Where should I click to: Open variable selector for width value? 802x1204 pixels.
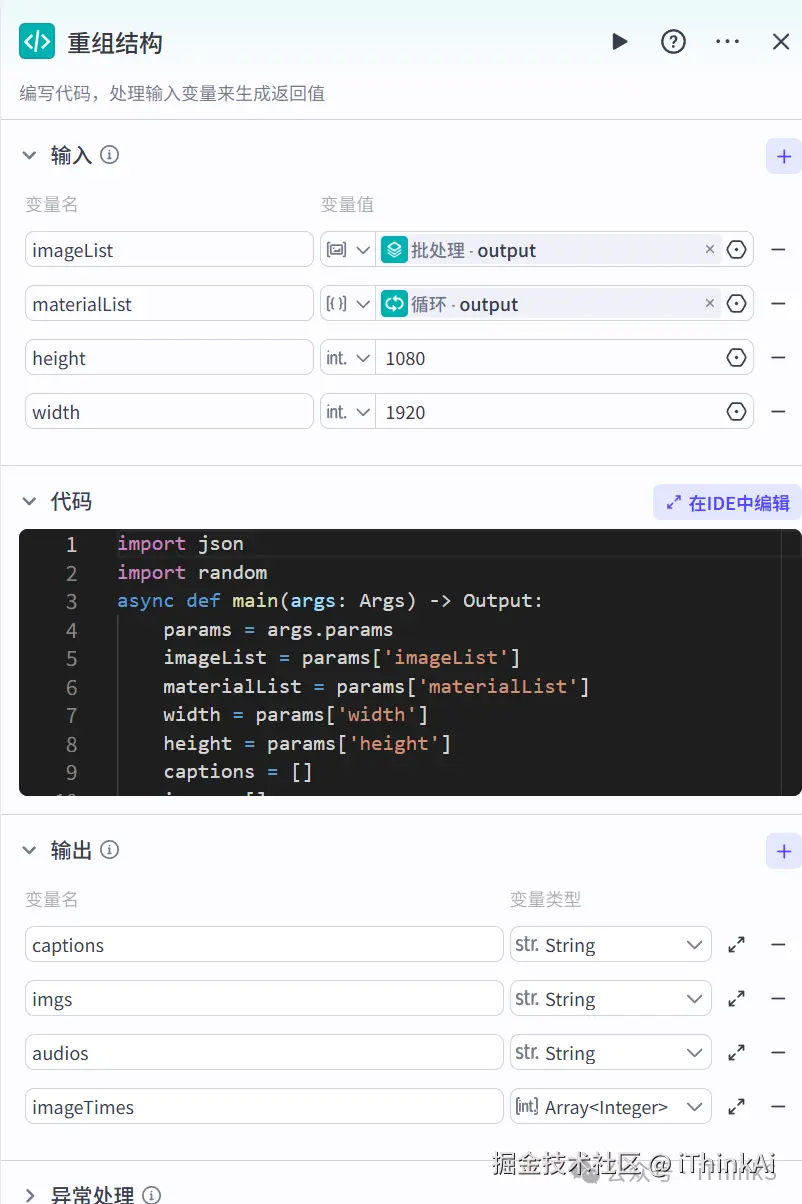pyautogui.click(x=737, y=412)
